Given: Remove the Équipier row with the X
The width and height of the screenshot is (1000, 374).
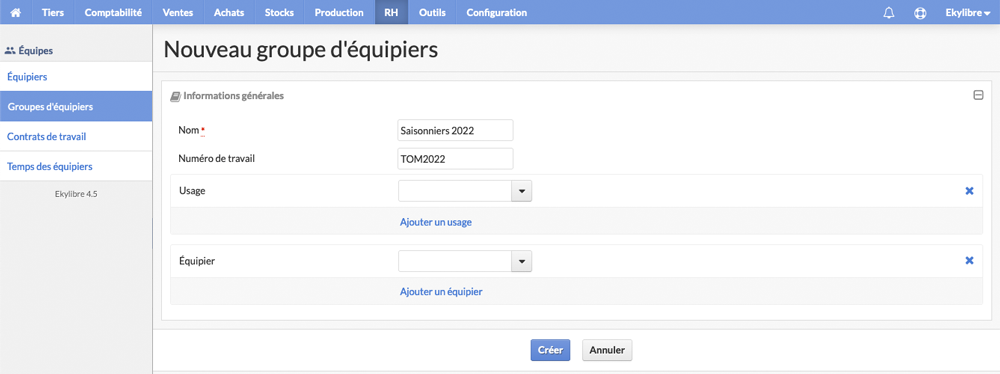Looking at the screenshot, I should [969, 260].
